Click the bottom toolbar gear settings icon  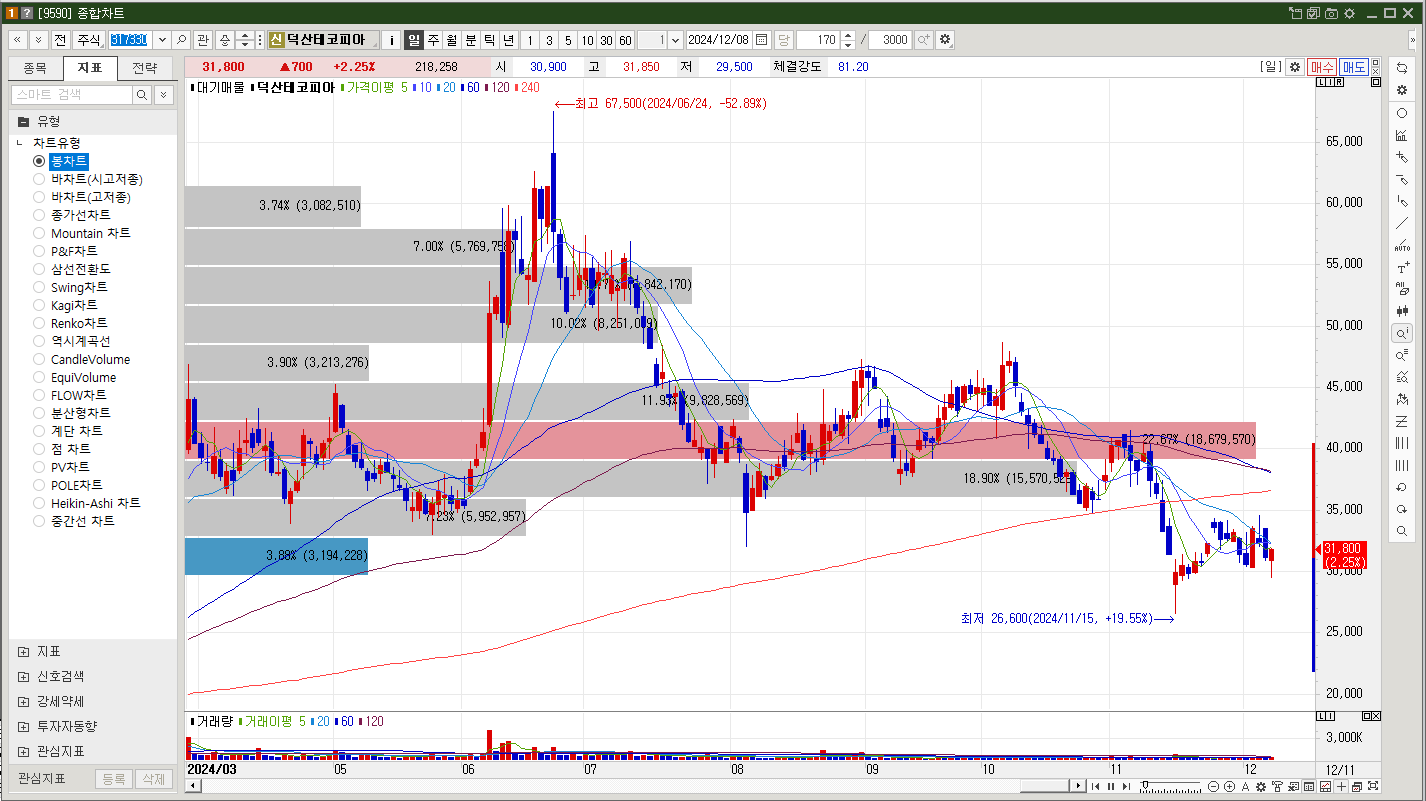(1261, 786)
